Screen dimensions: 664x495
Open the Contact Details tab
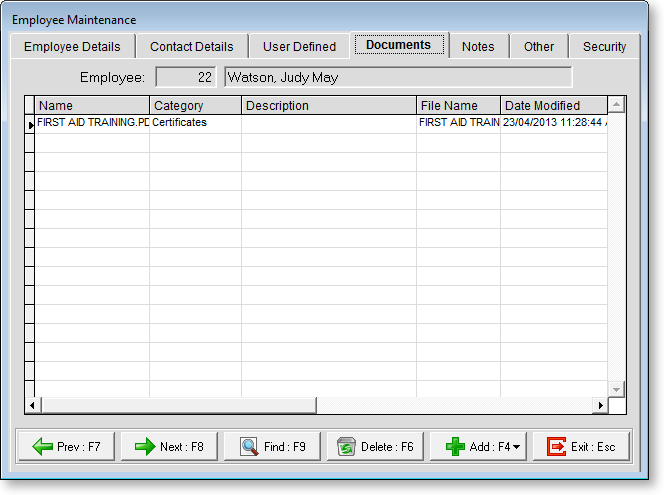(191, 46)
